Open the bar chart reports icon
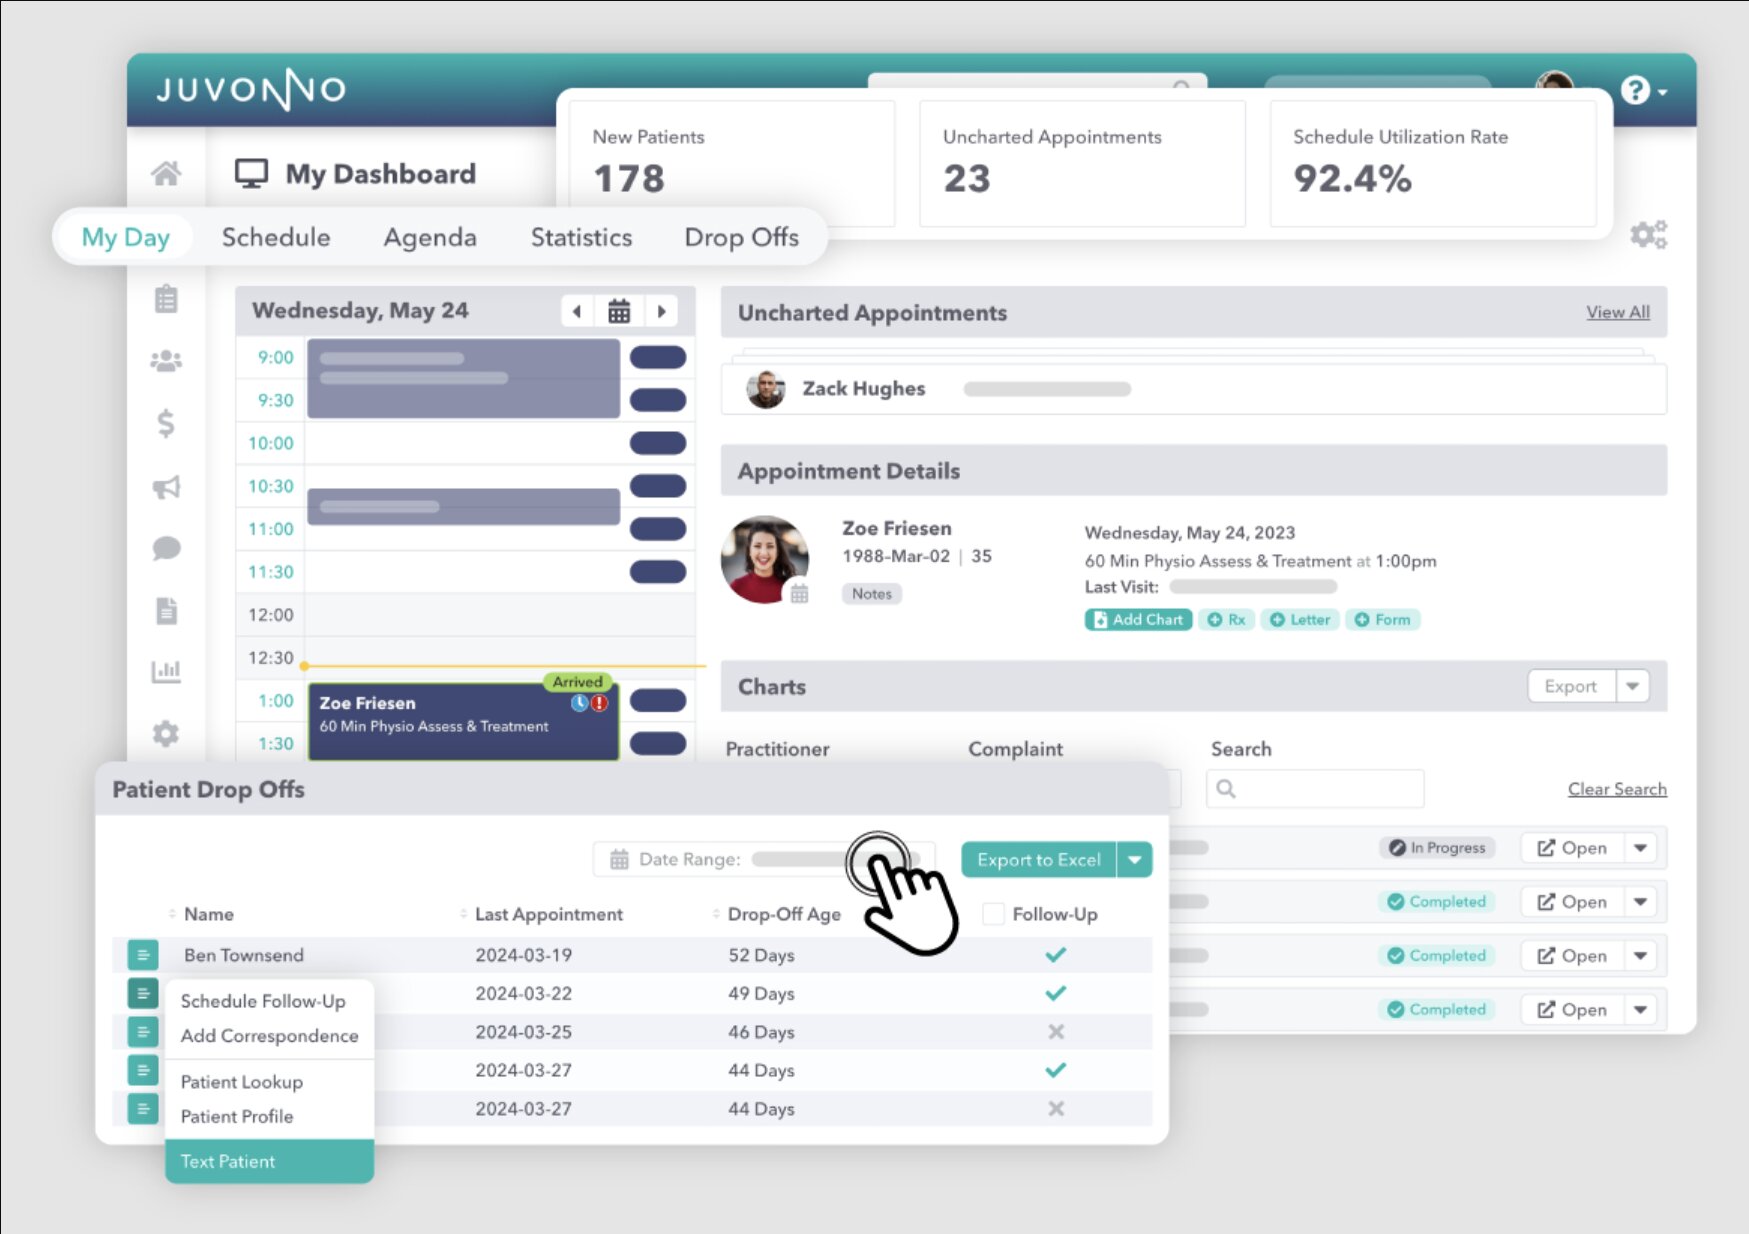1749x1234 pixels. [x=166, y=671]
